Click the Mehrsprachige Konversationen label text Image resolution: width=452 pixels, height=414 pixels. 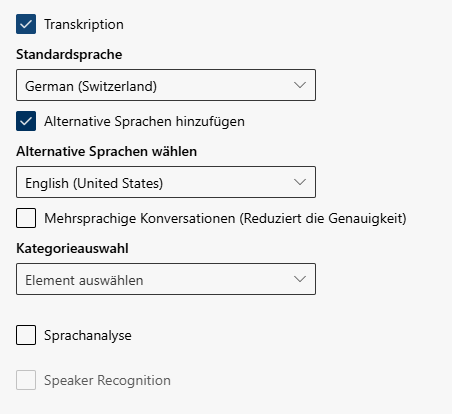[140, 219]
